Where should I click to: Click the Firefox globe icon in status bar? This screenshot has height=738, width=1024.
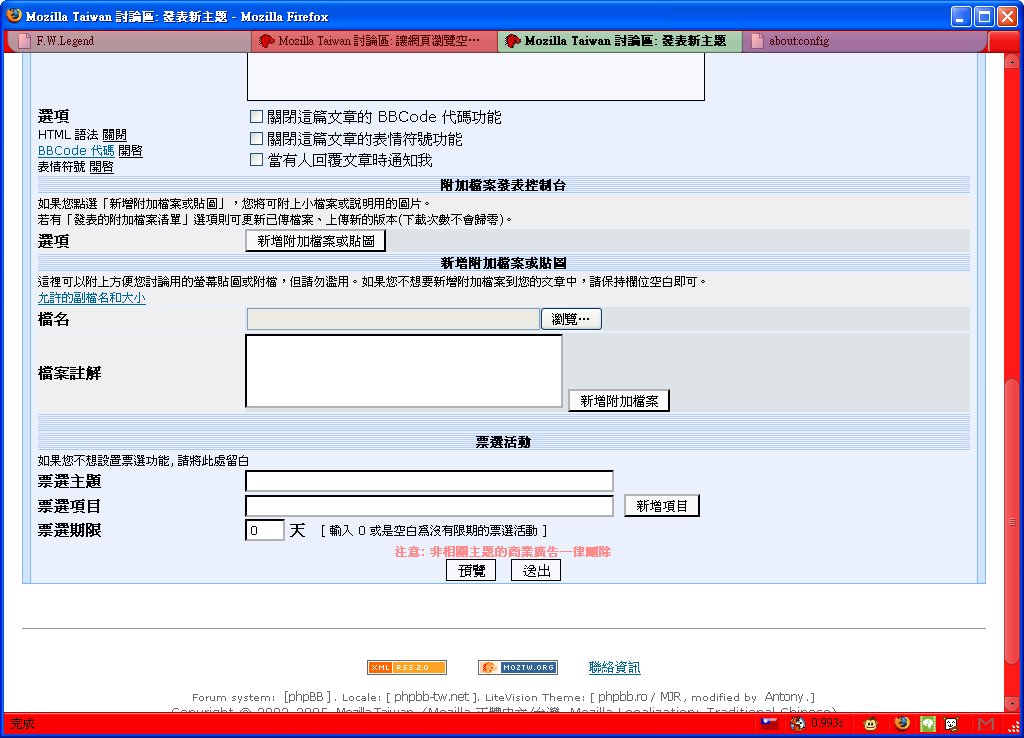(x=902, y=723)
